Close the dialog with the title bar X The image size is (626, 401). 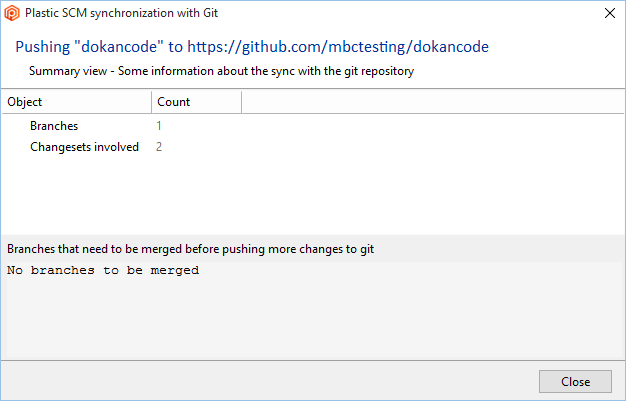coord(610,14)
